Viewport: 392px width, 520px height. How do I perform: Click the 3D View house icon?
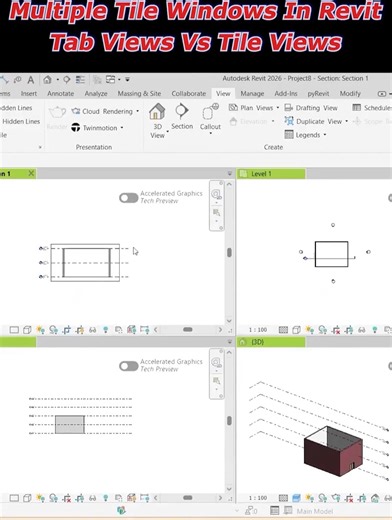coord(157,111)
